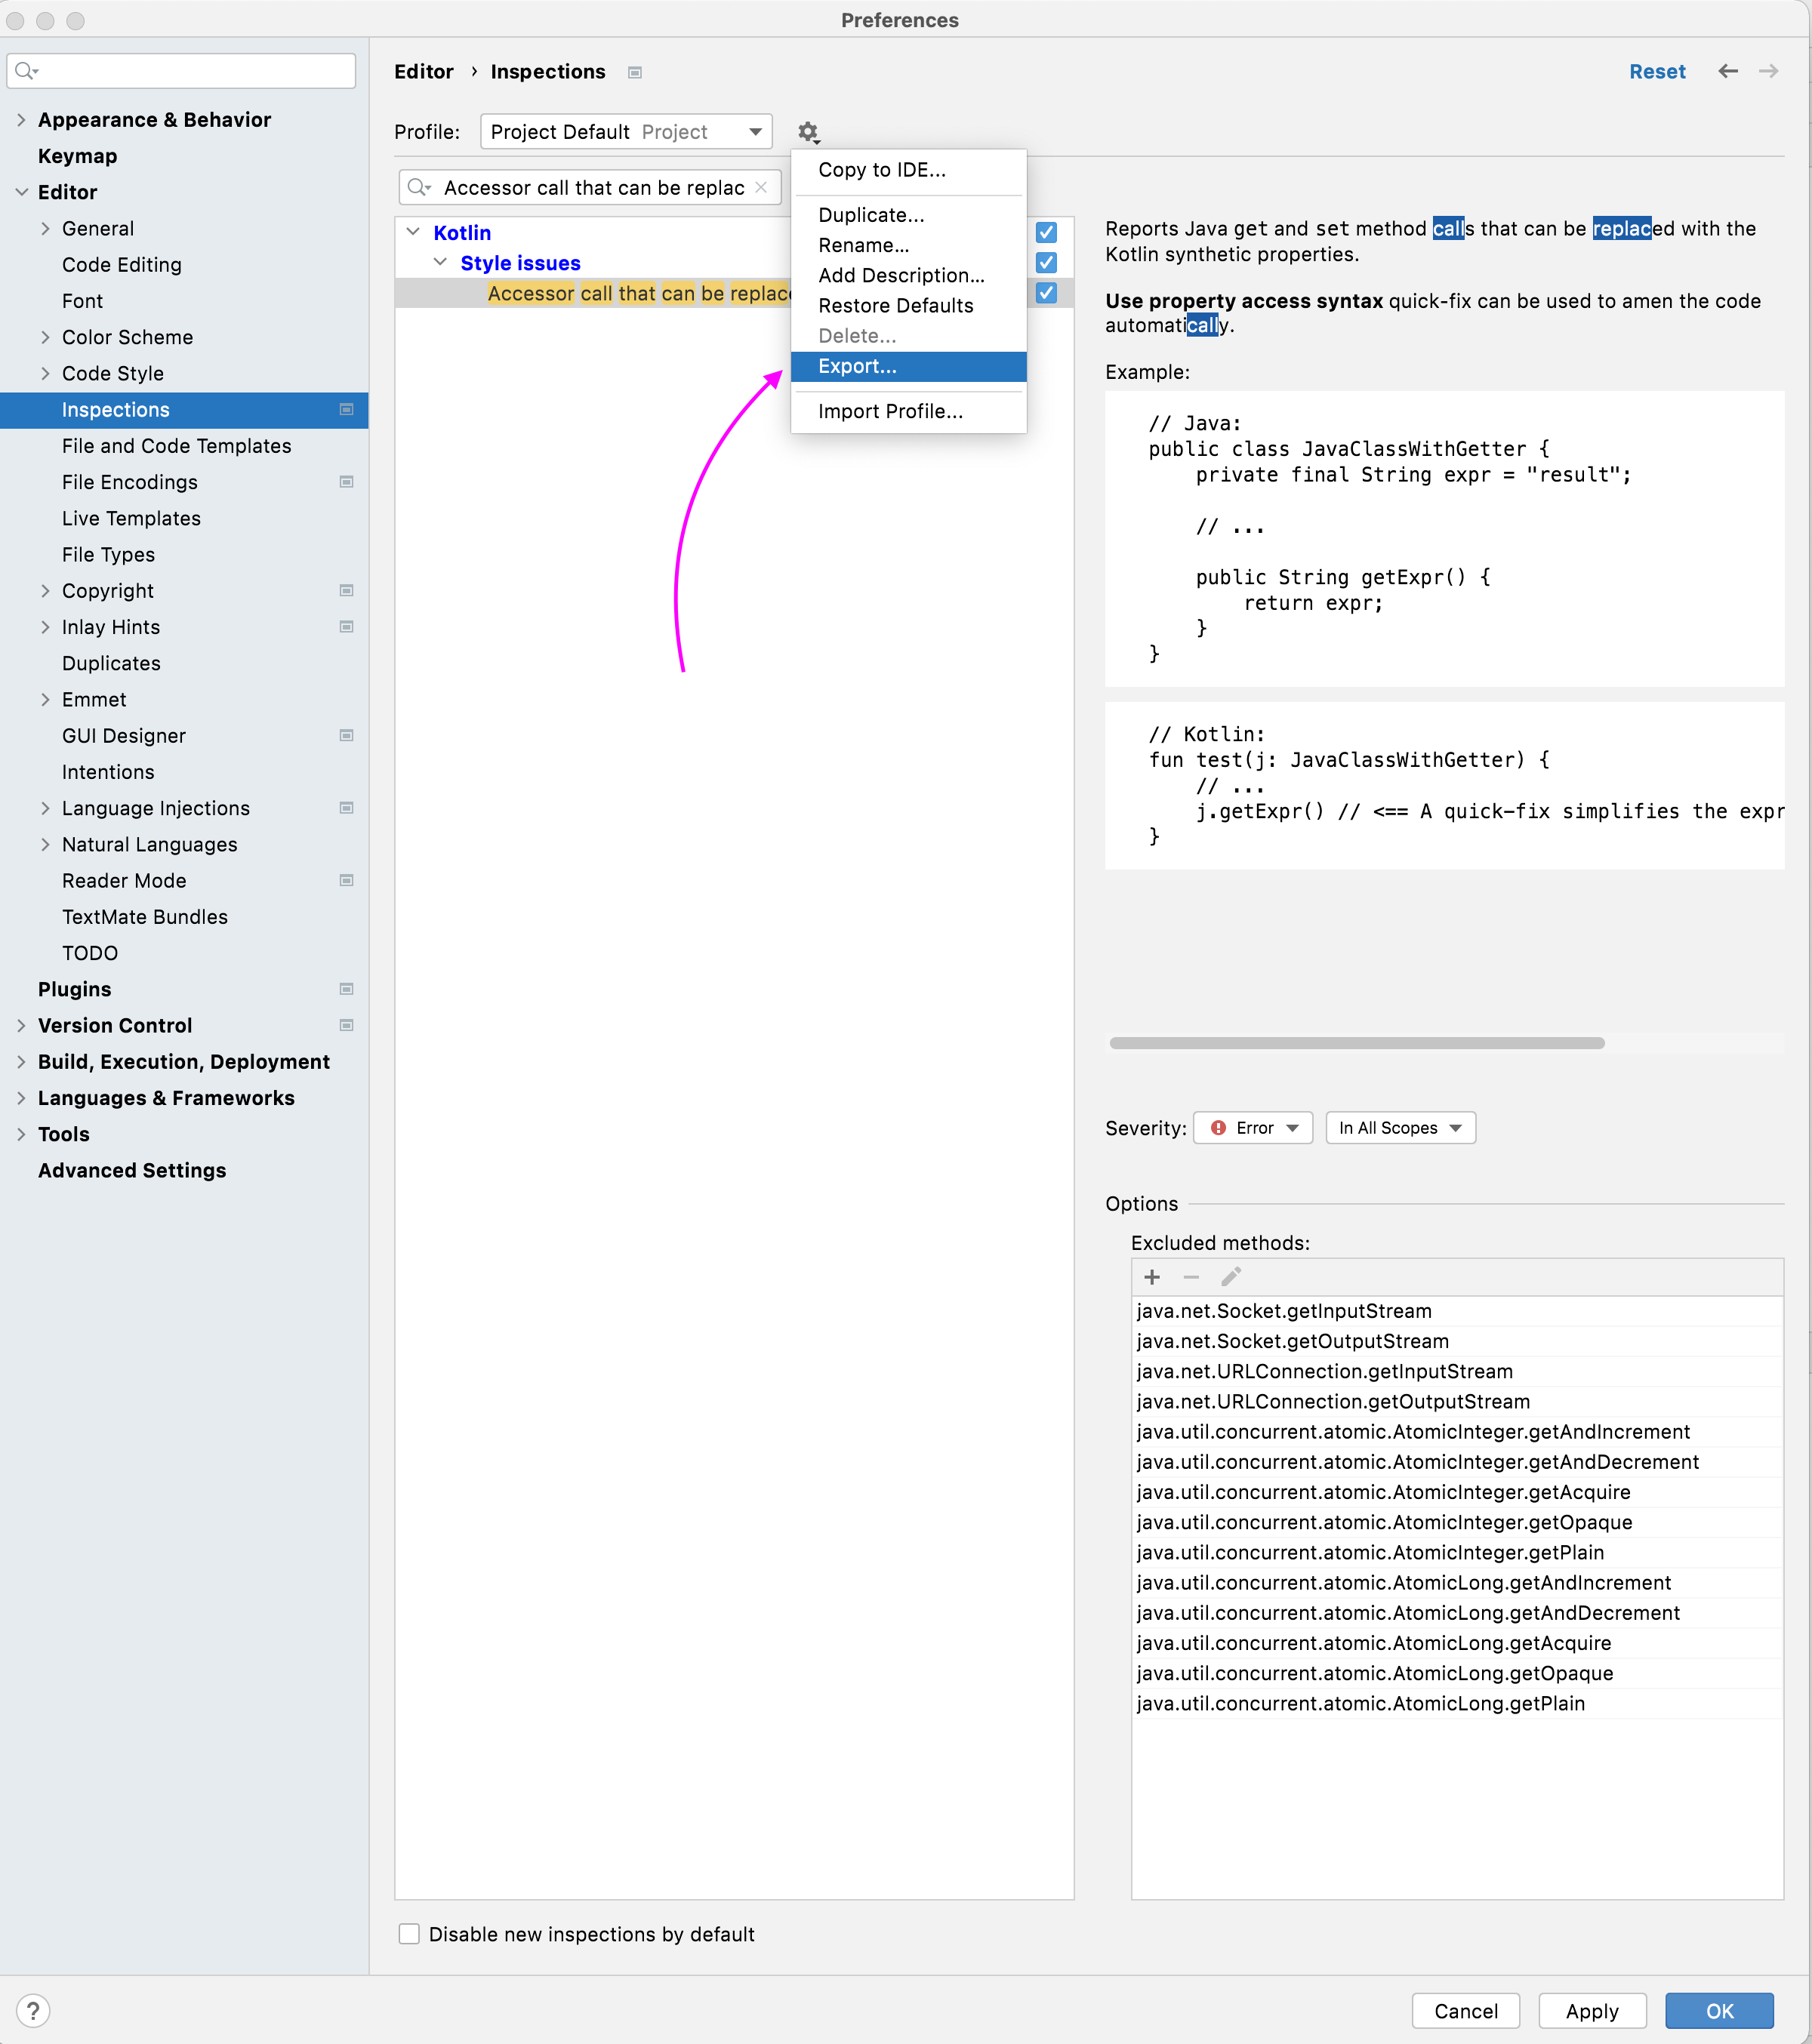Collapse the Kotlin tree node

pos(414,232)
